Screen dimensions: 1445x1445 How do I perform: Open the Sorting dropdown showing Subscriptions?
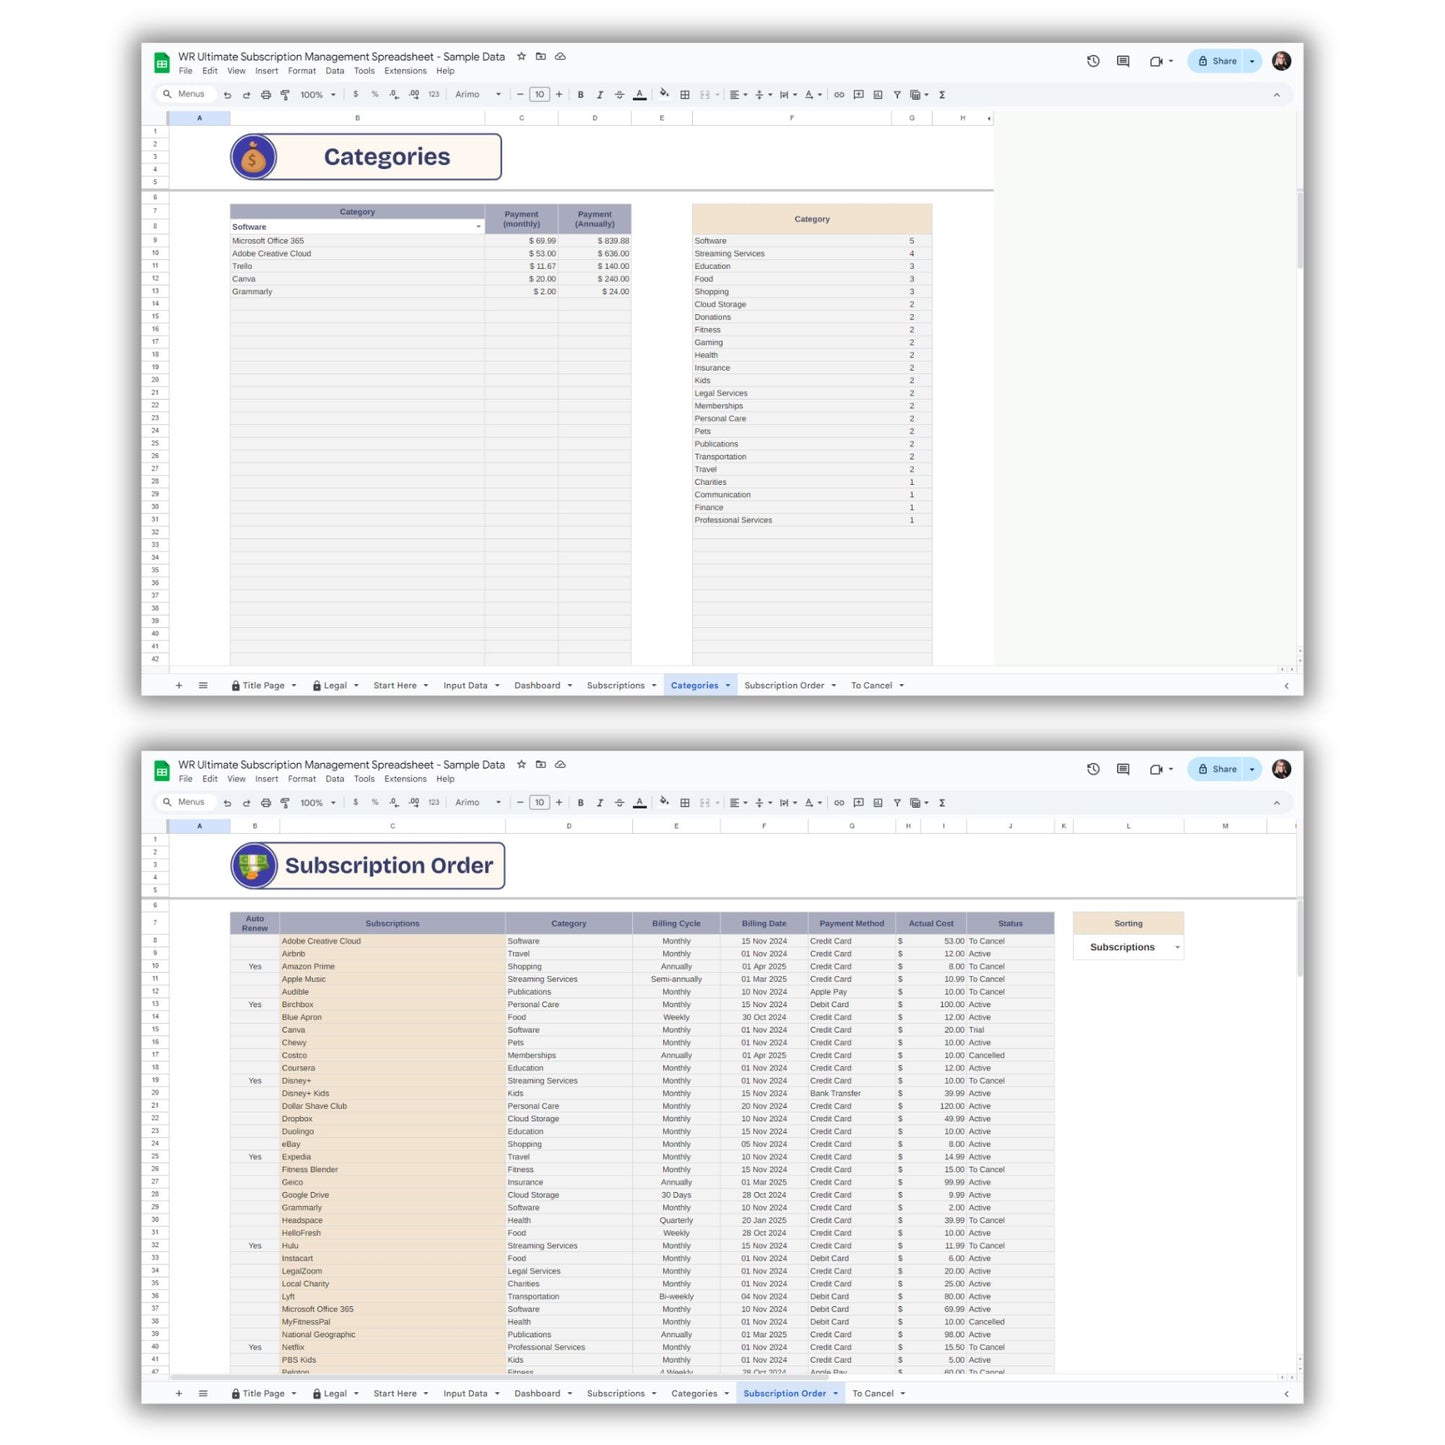tap(1177, 948)
